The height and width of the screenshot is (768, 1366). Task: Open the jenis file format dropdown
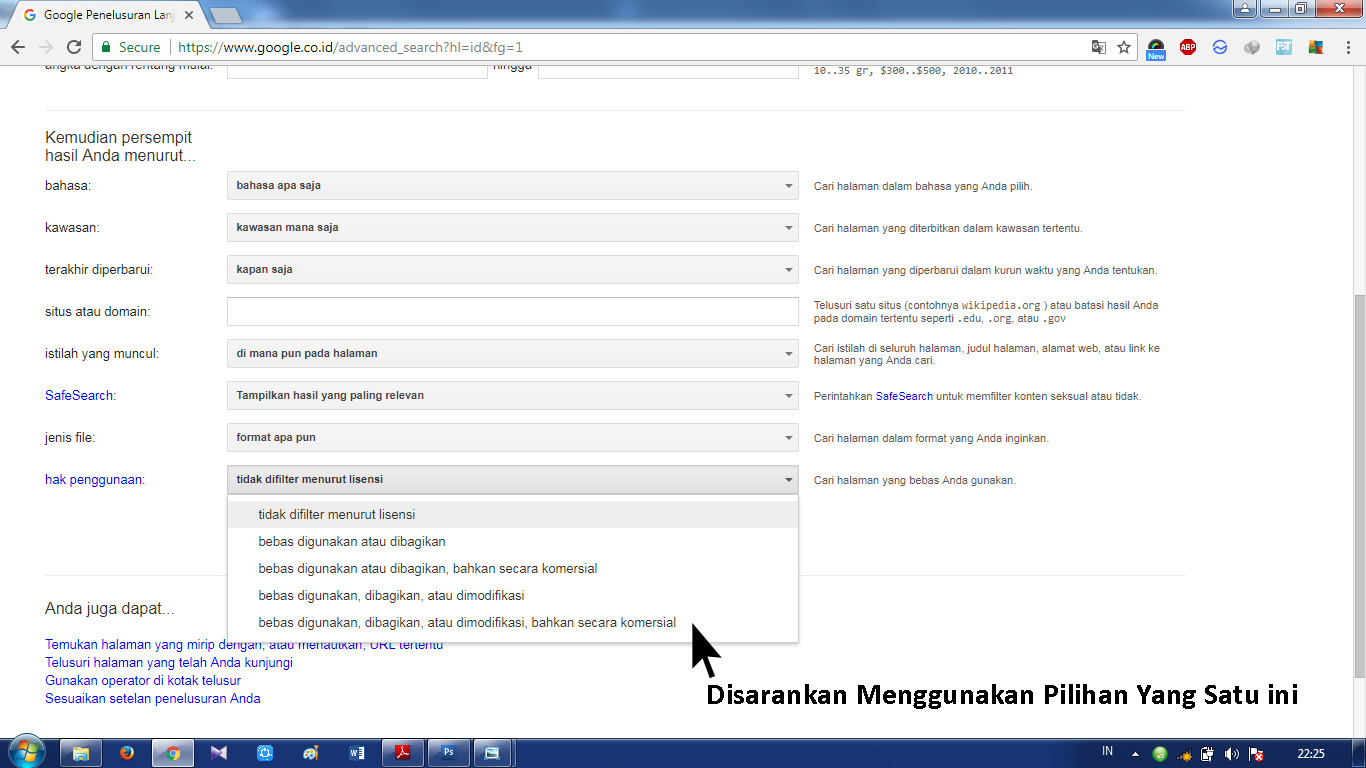coord(513,437)
